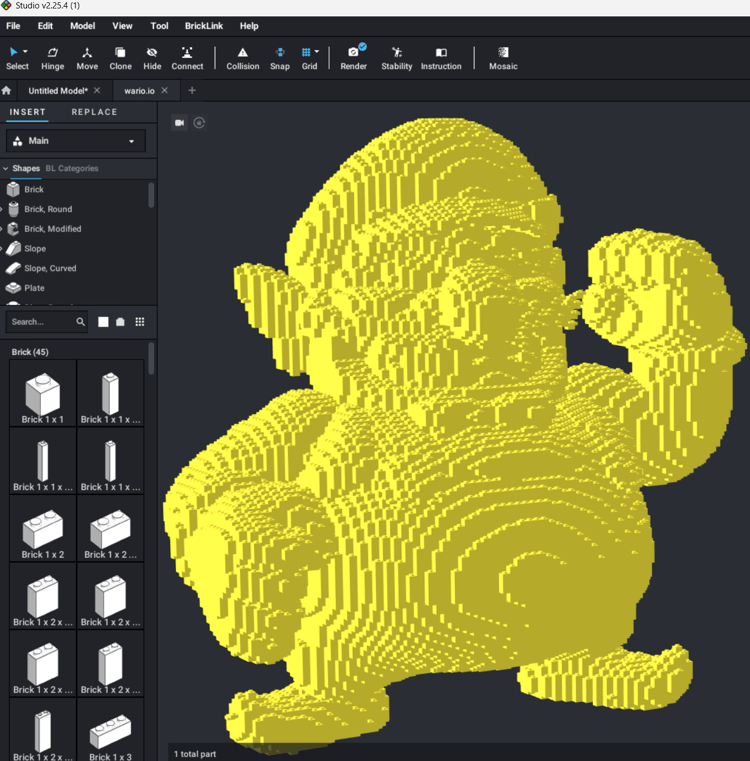Open the Instruction maker
750x761 pixels.
[441, 58]
